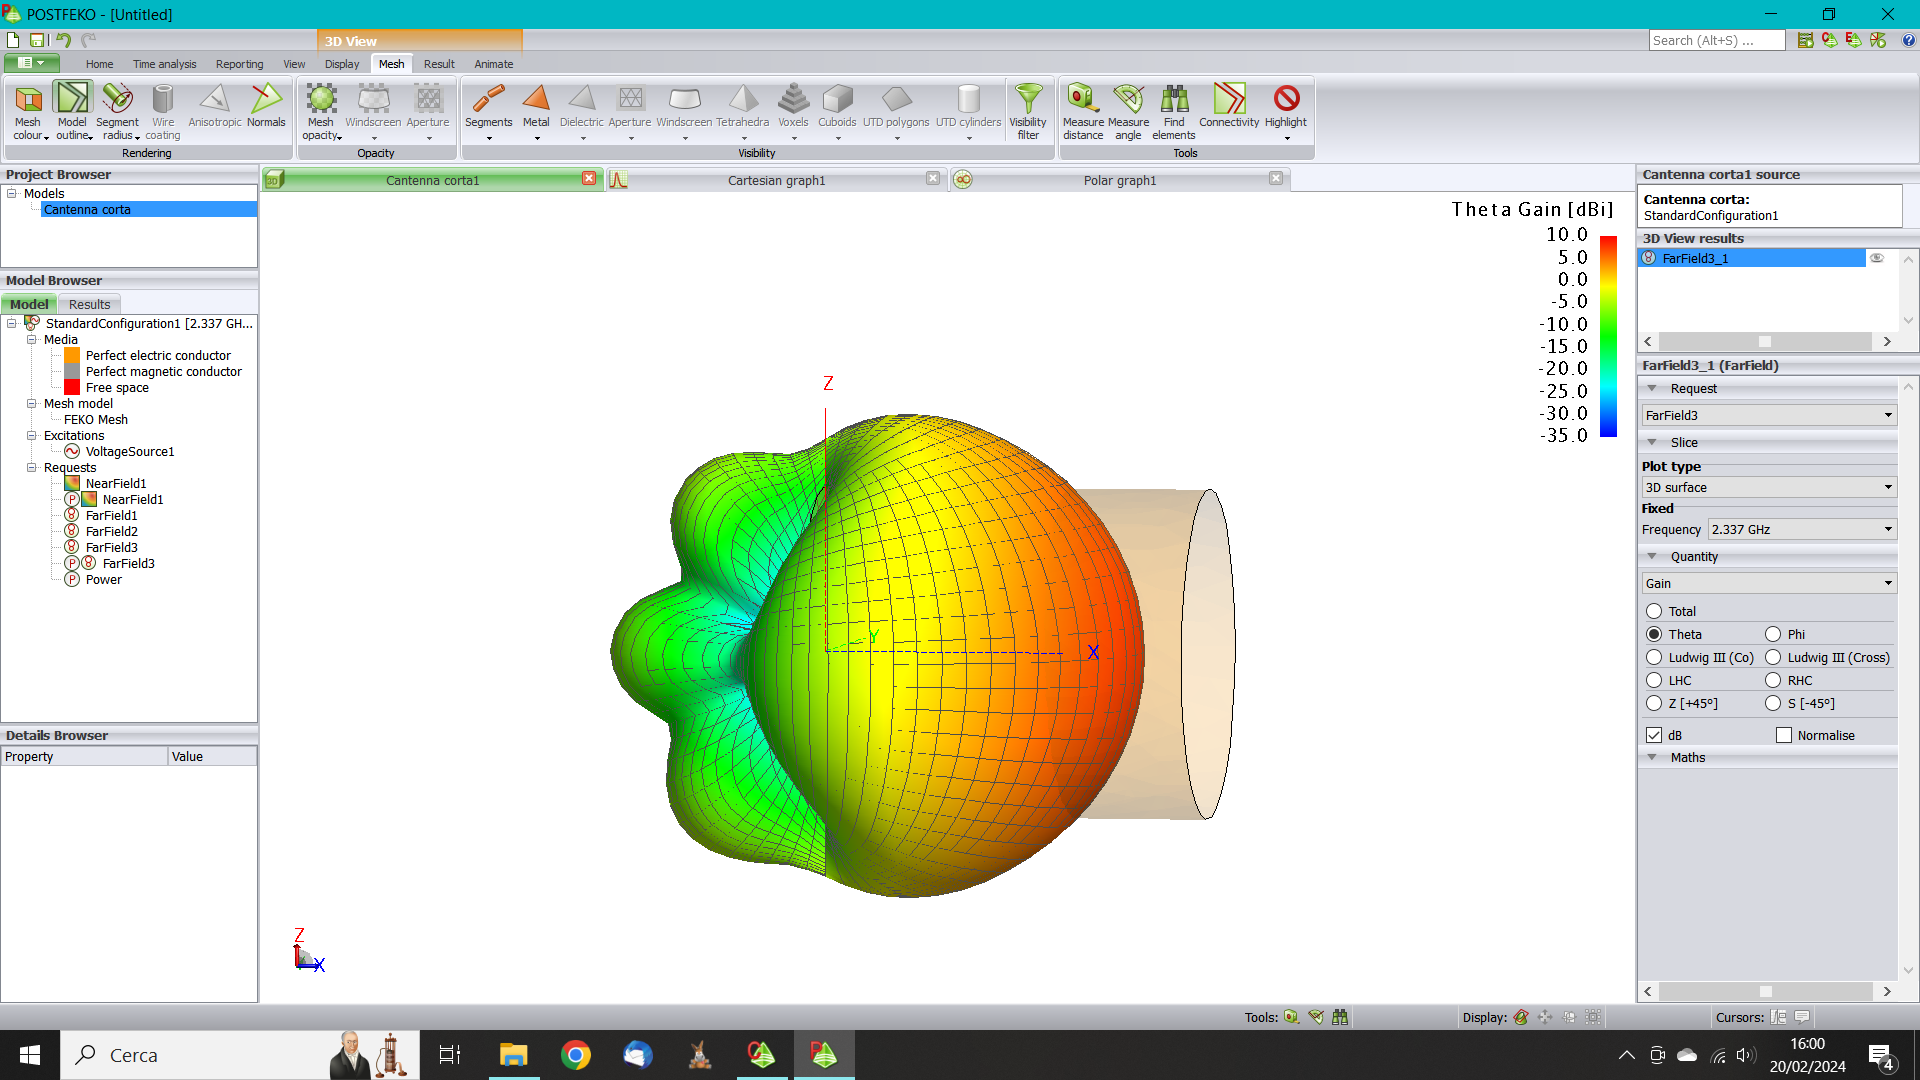Click the Highlight tool icon

[1286, 100]
